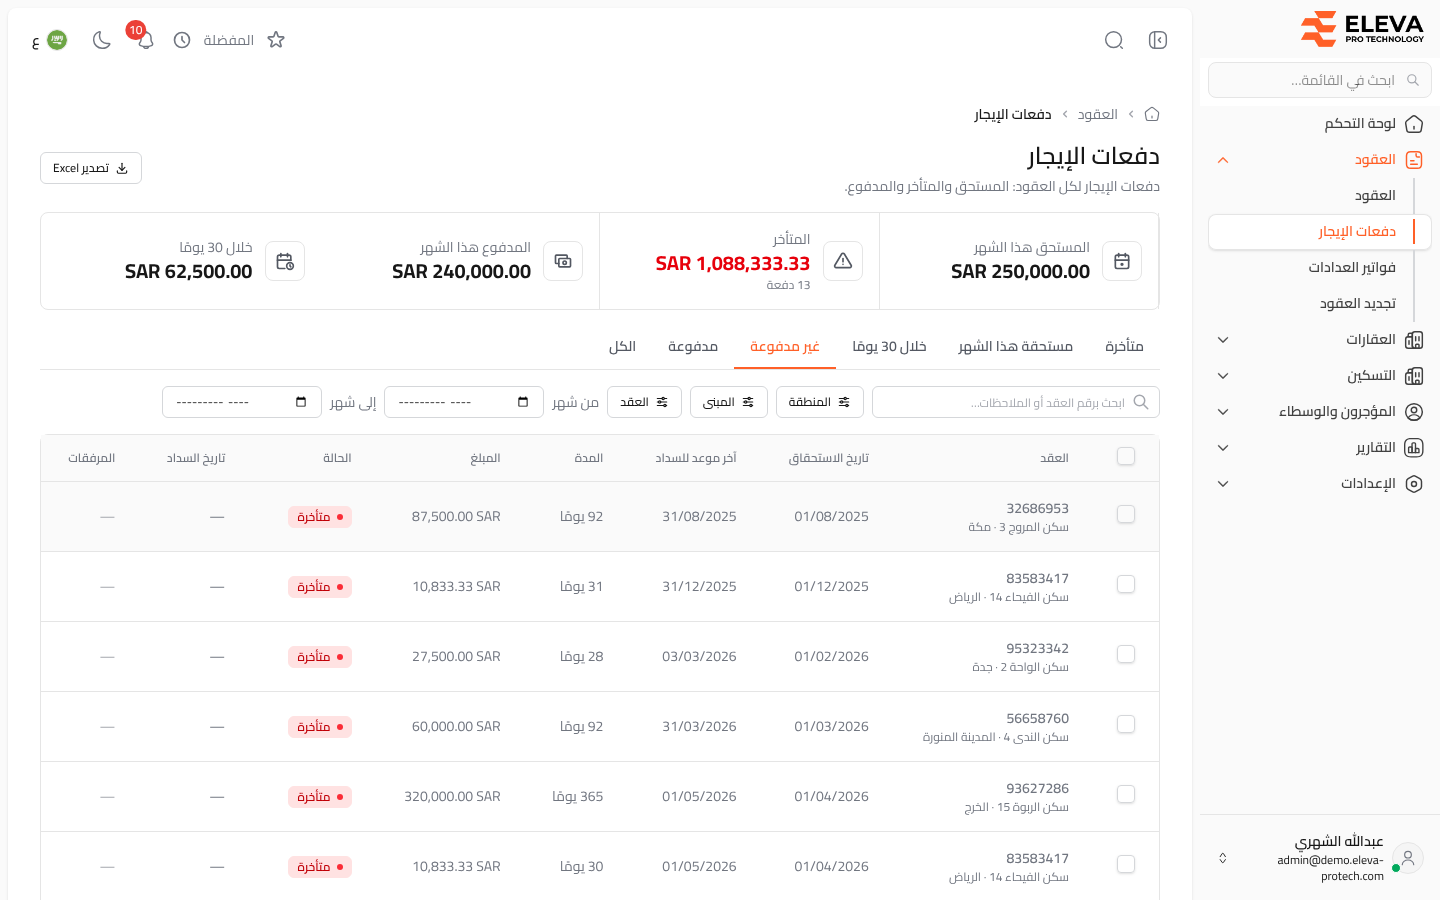Switch to the مدفوعة tab
The width and height of the screenshot is (1440, 900).
point(693,346)
